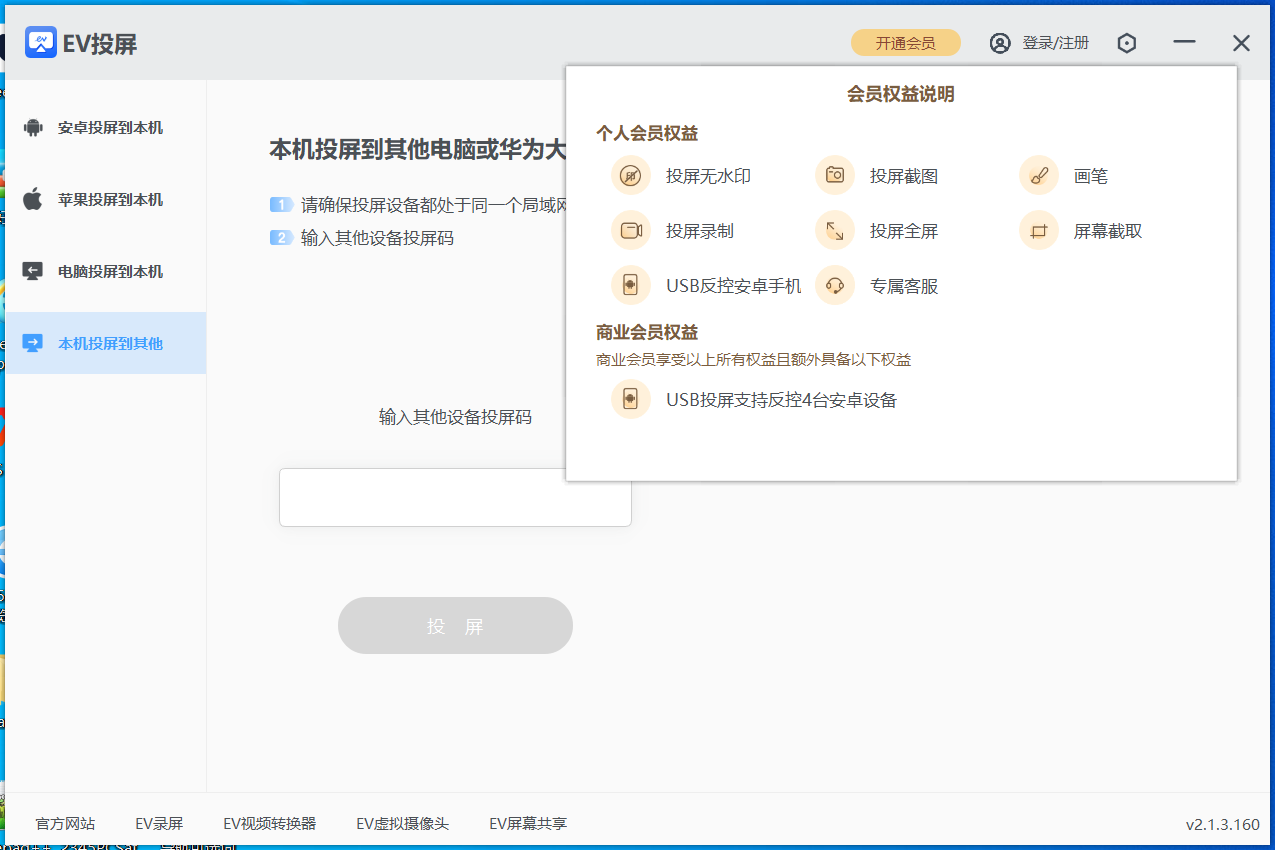This screenshot has width=1275, height=850.
Task: Close the EV投屏 window
Action: pyautogui.click(x=1241, y=43)
